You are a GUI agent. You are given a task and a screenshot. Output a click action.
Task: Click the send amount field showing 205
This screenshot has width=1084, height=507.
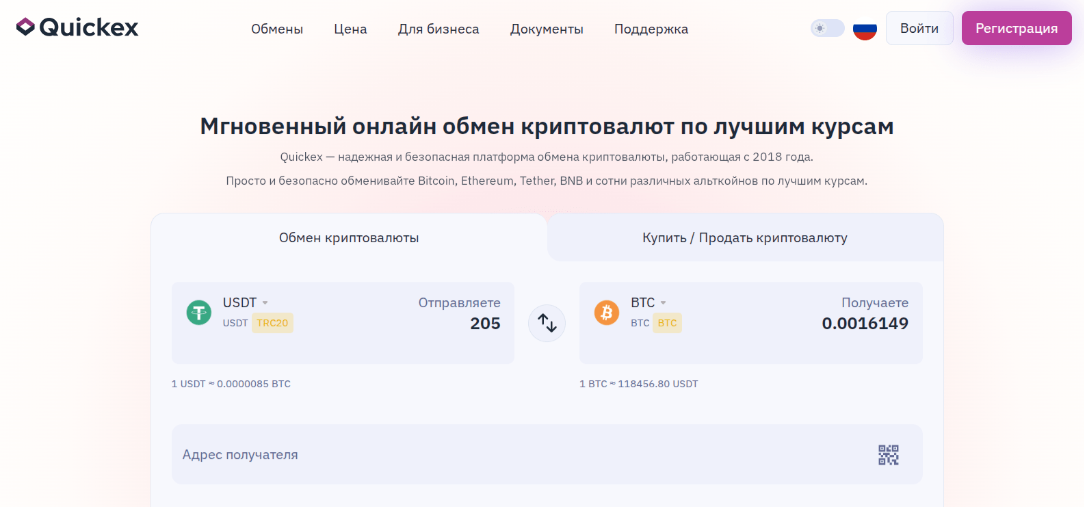point(485,324)
